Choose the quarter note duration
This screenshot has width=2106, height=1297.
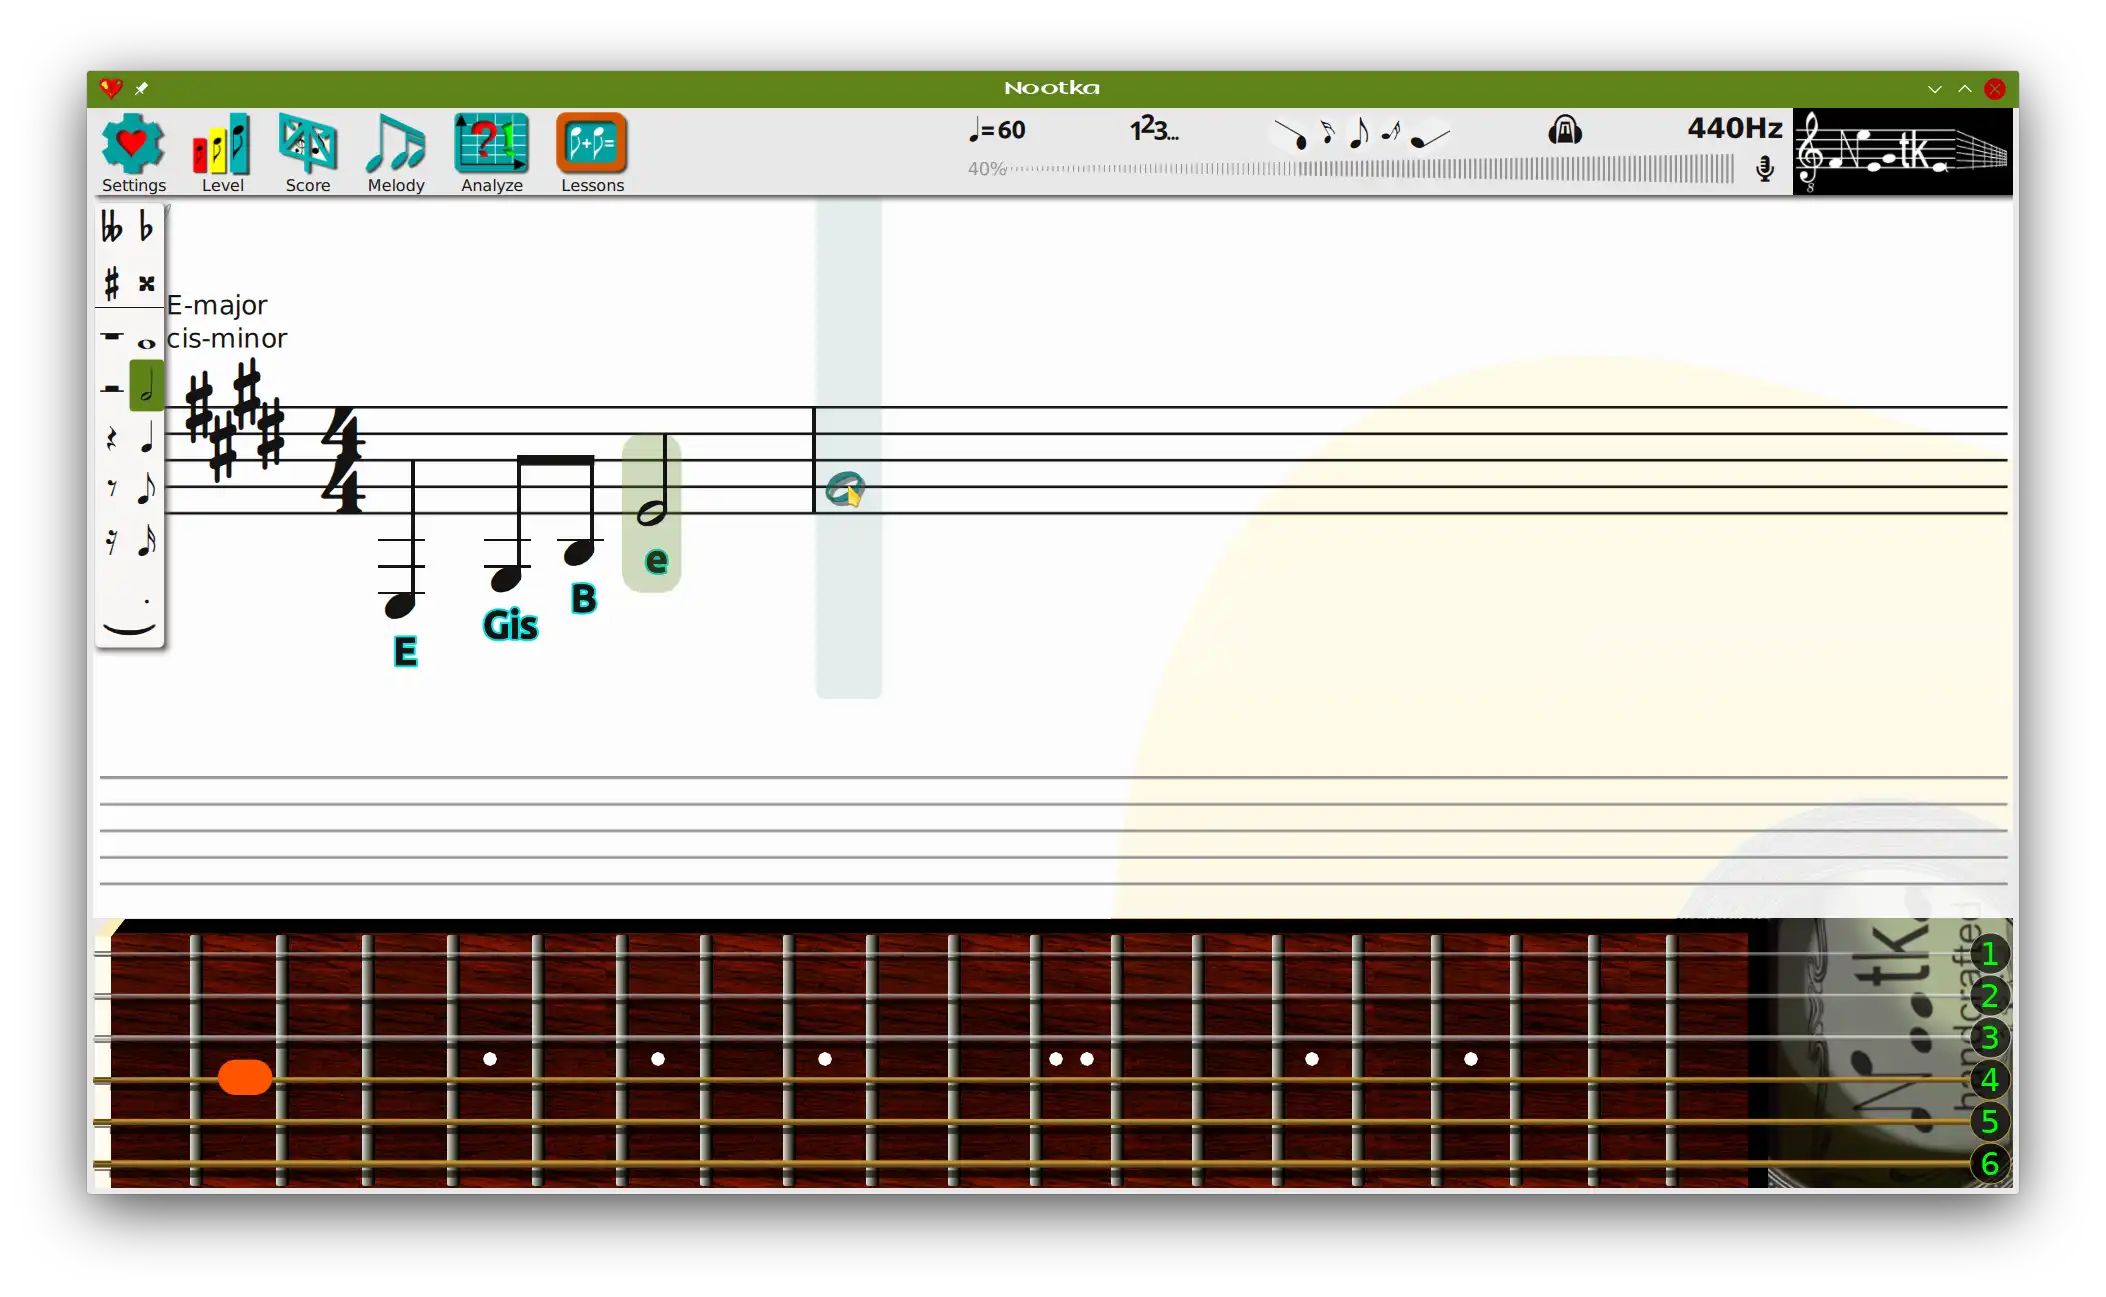point(147,438)
